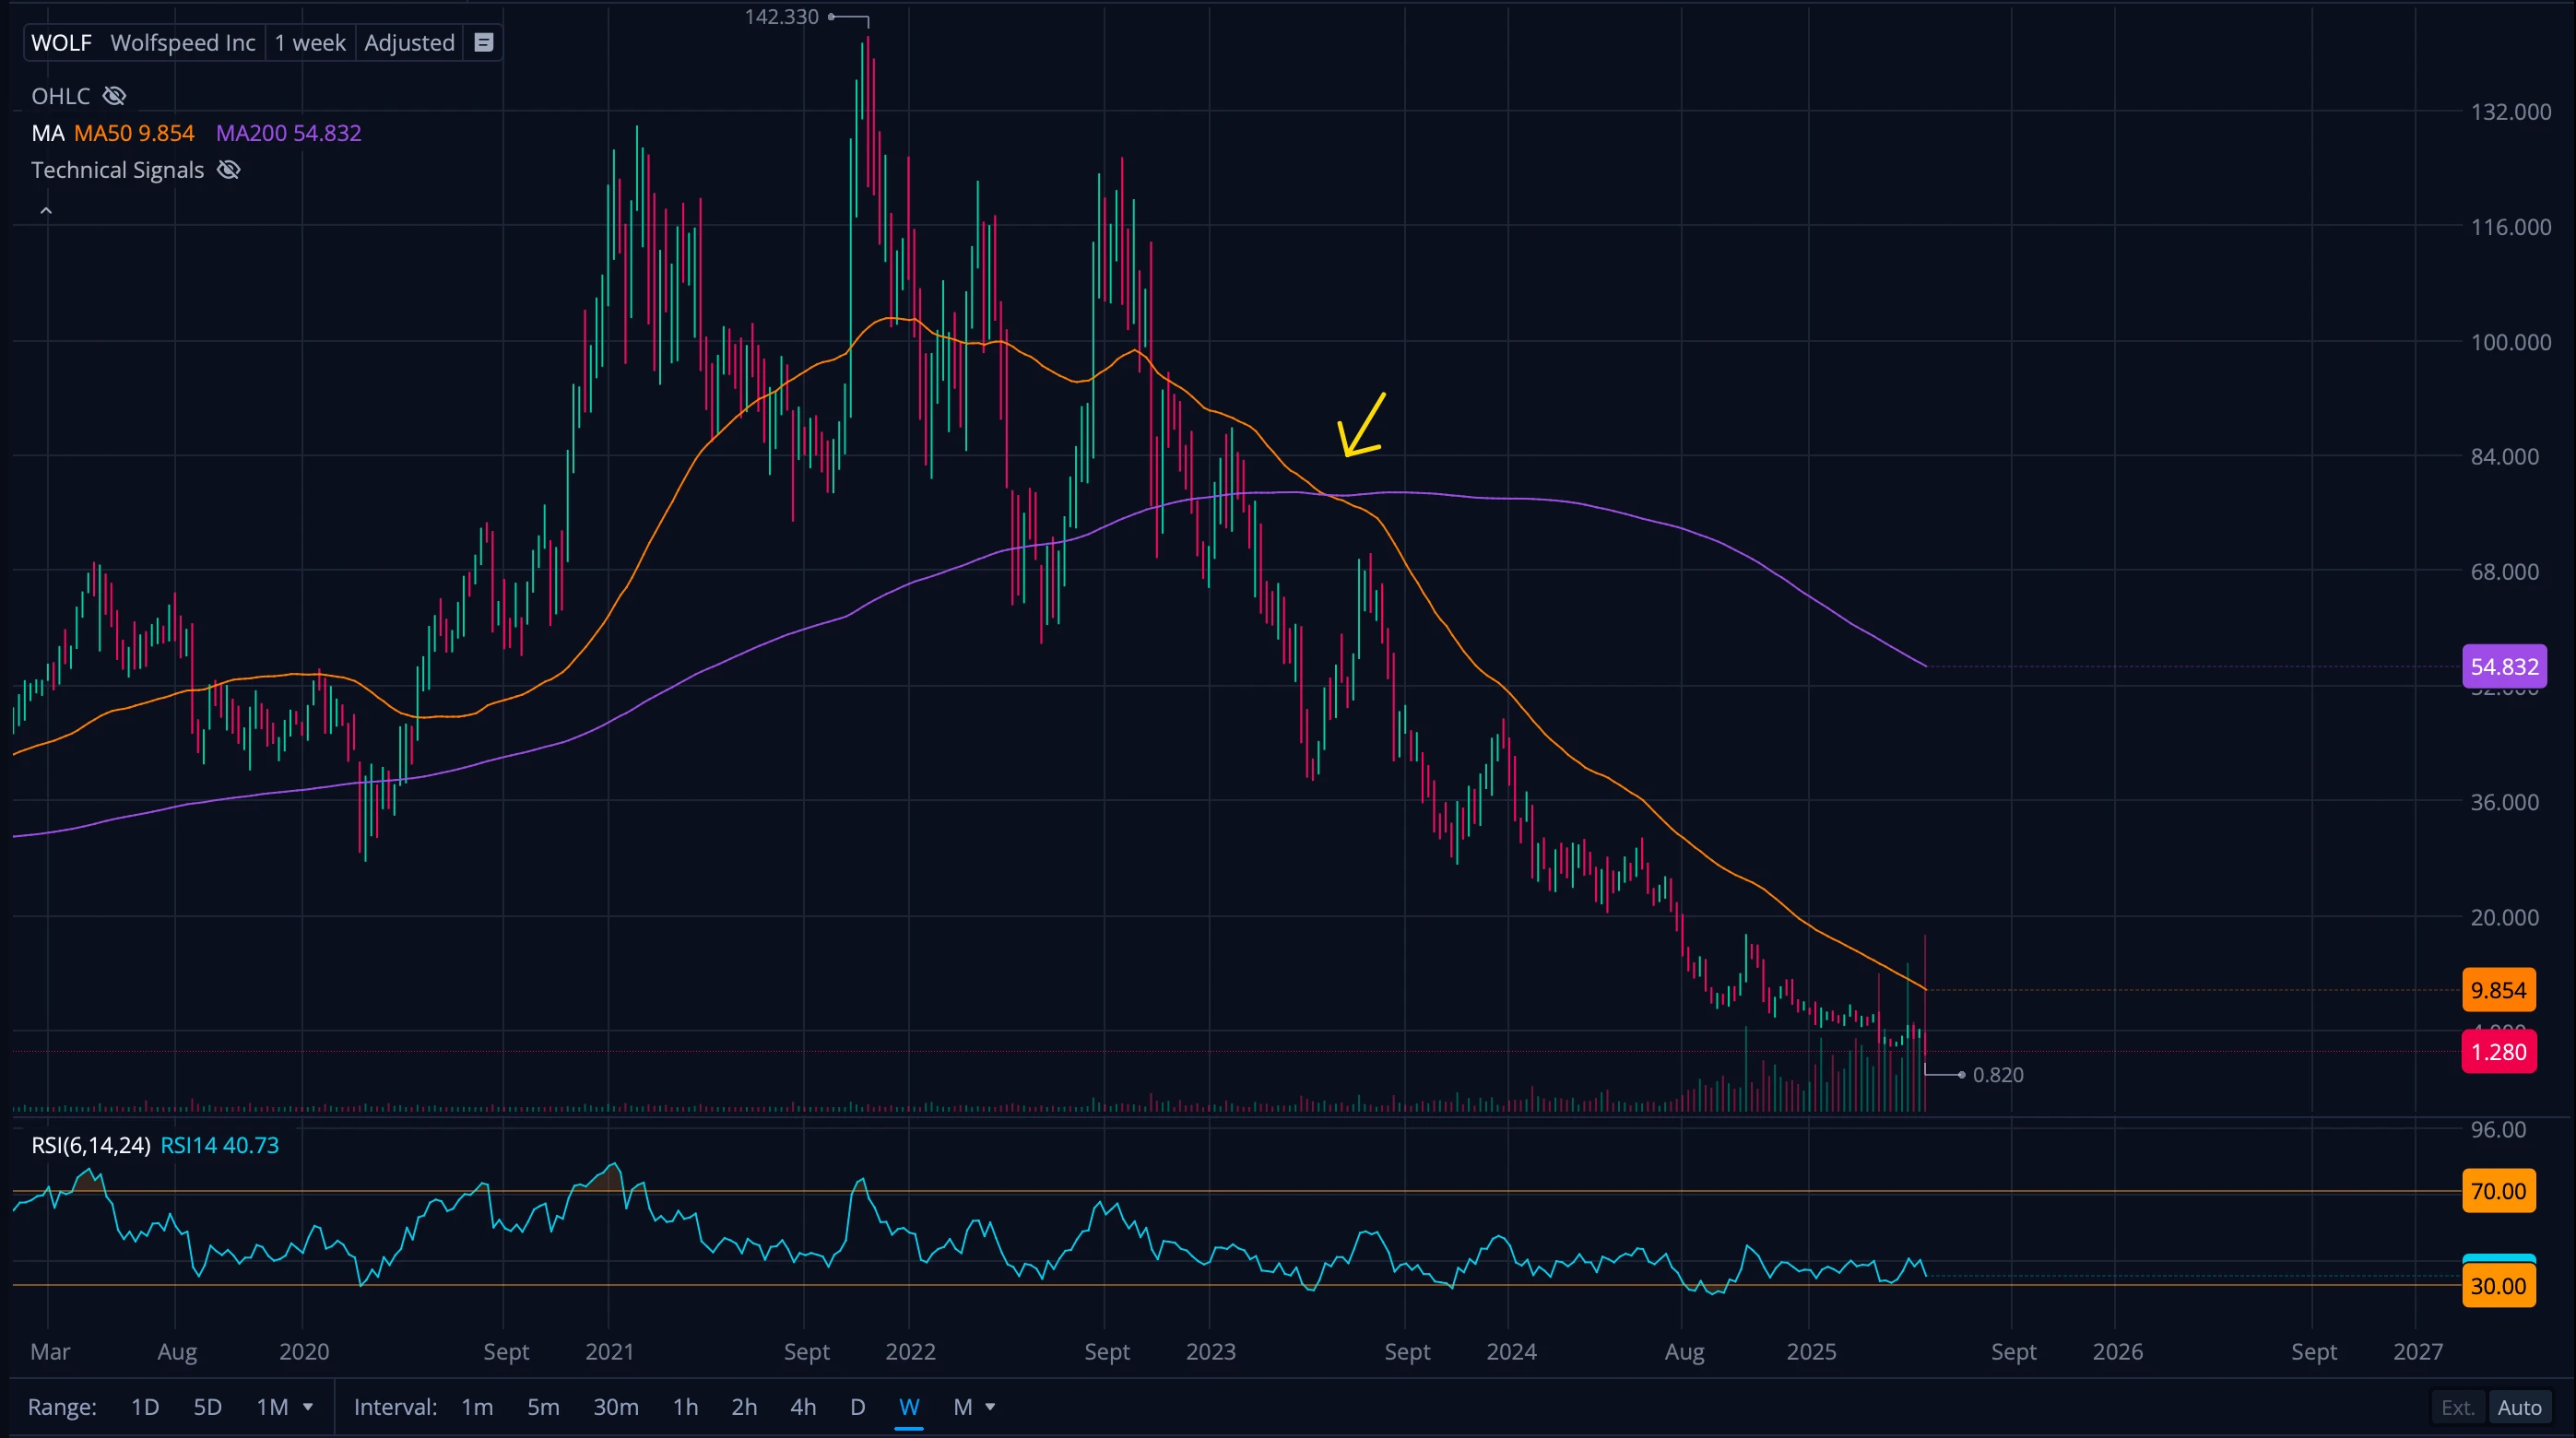Click the RSI14 40.73 value
The image size is (2576, 1438).
coord(220,1145)
